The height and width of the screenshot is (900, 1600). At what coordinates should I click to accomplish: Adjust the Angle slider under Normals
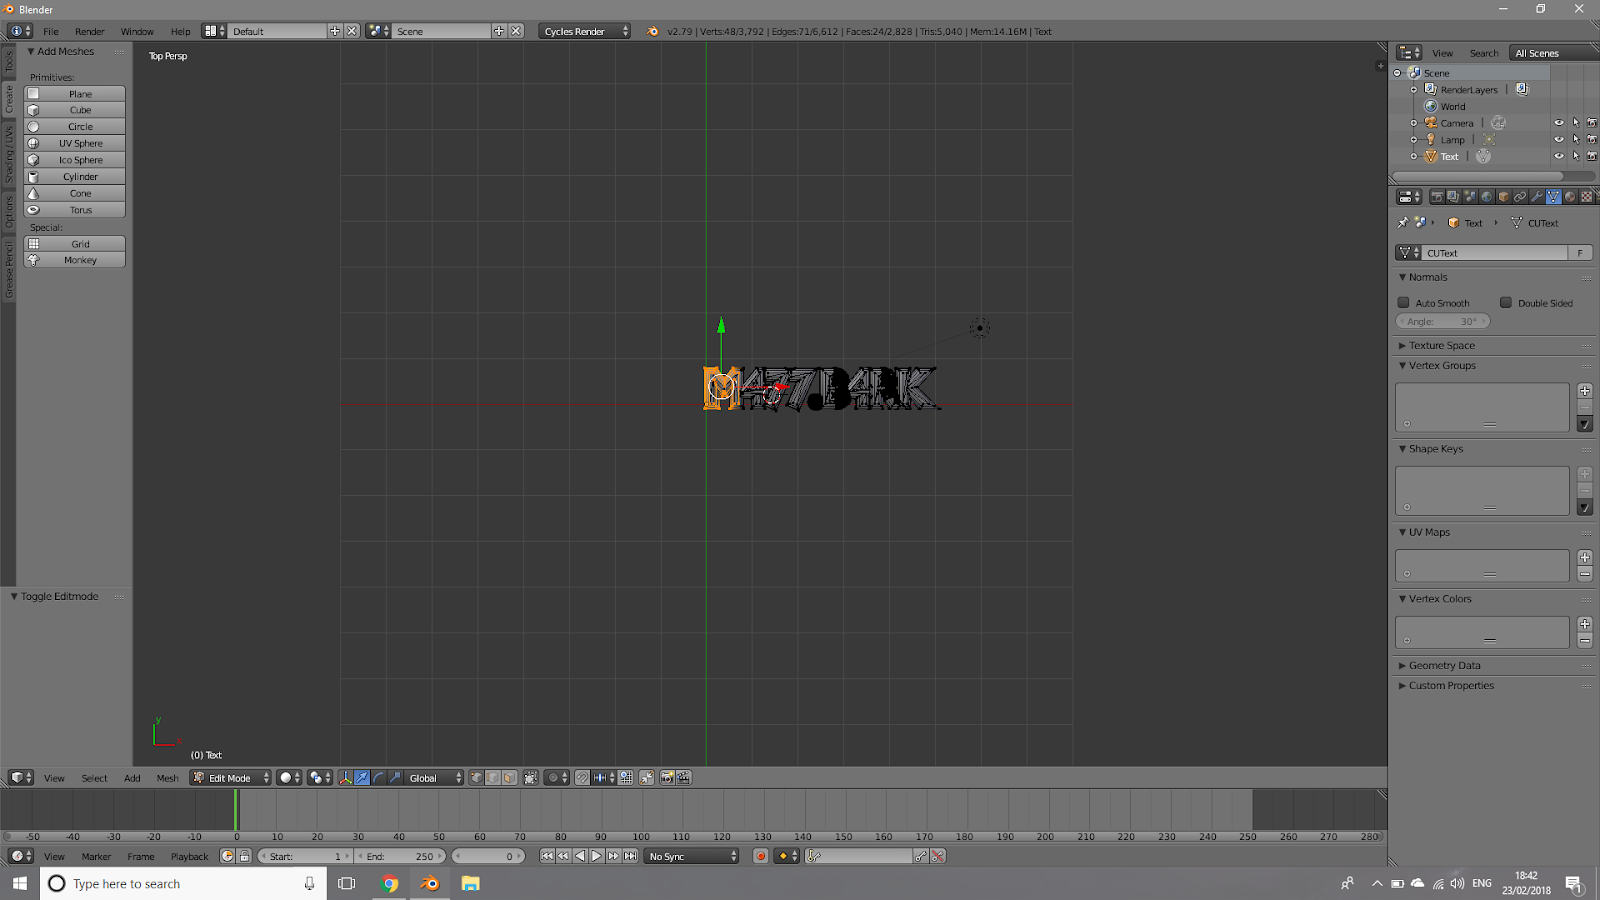(x=1443, y=320)
